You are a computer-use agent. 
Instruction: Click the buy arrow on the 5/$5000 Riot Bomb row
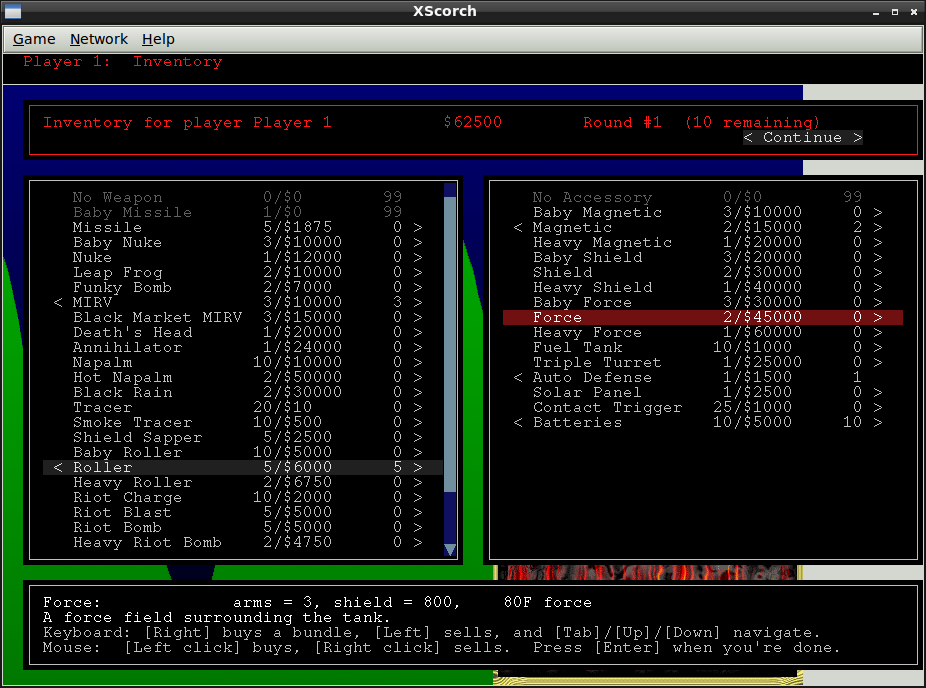418,527
